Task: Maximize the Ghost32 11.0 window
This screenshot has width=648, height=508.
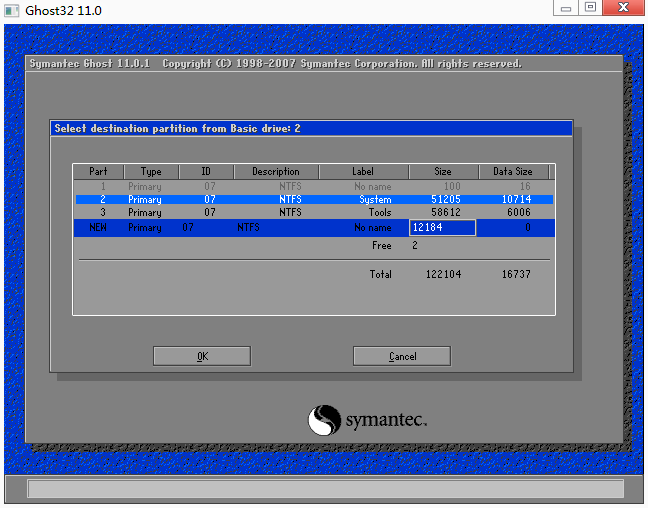Action: point(590,7)
